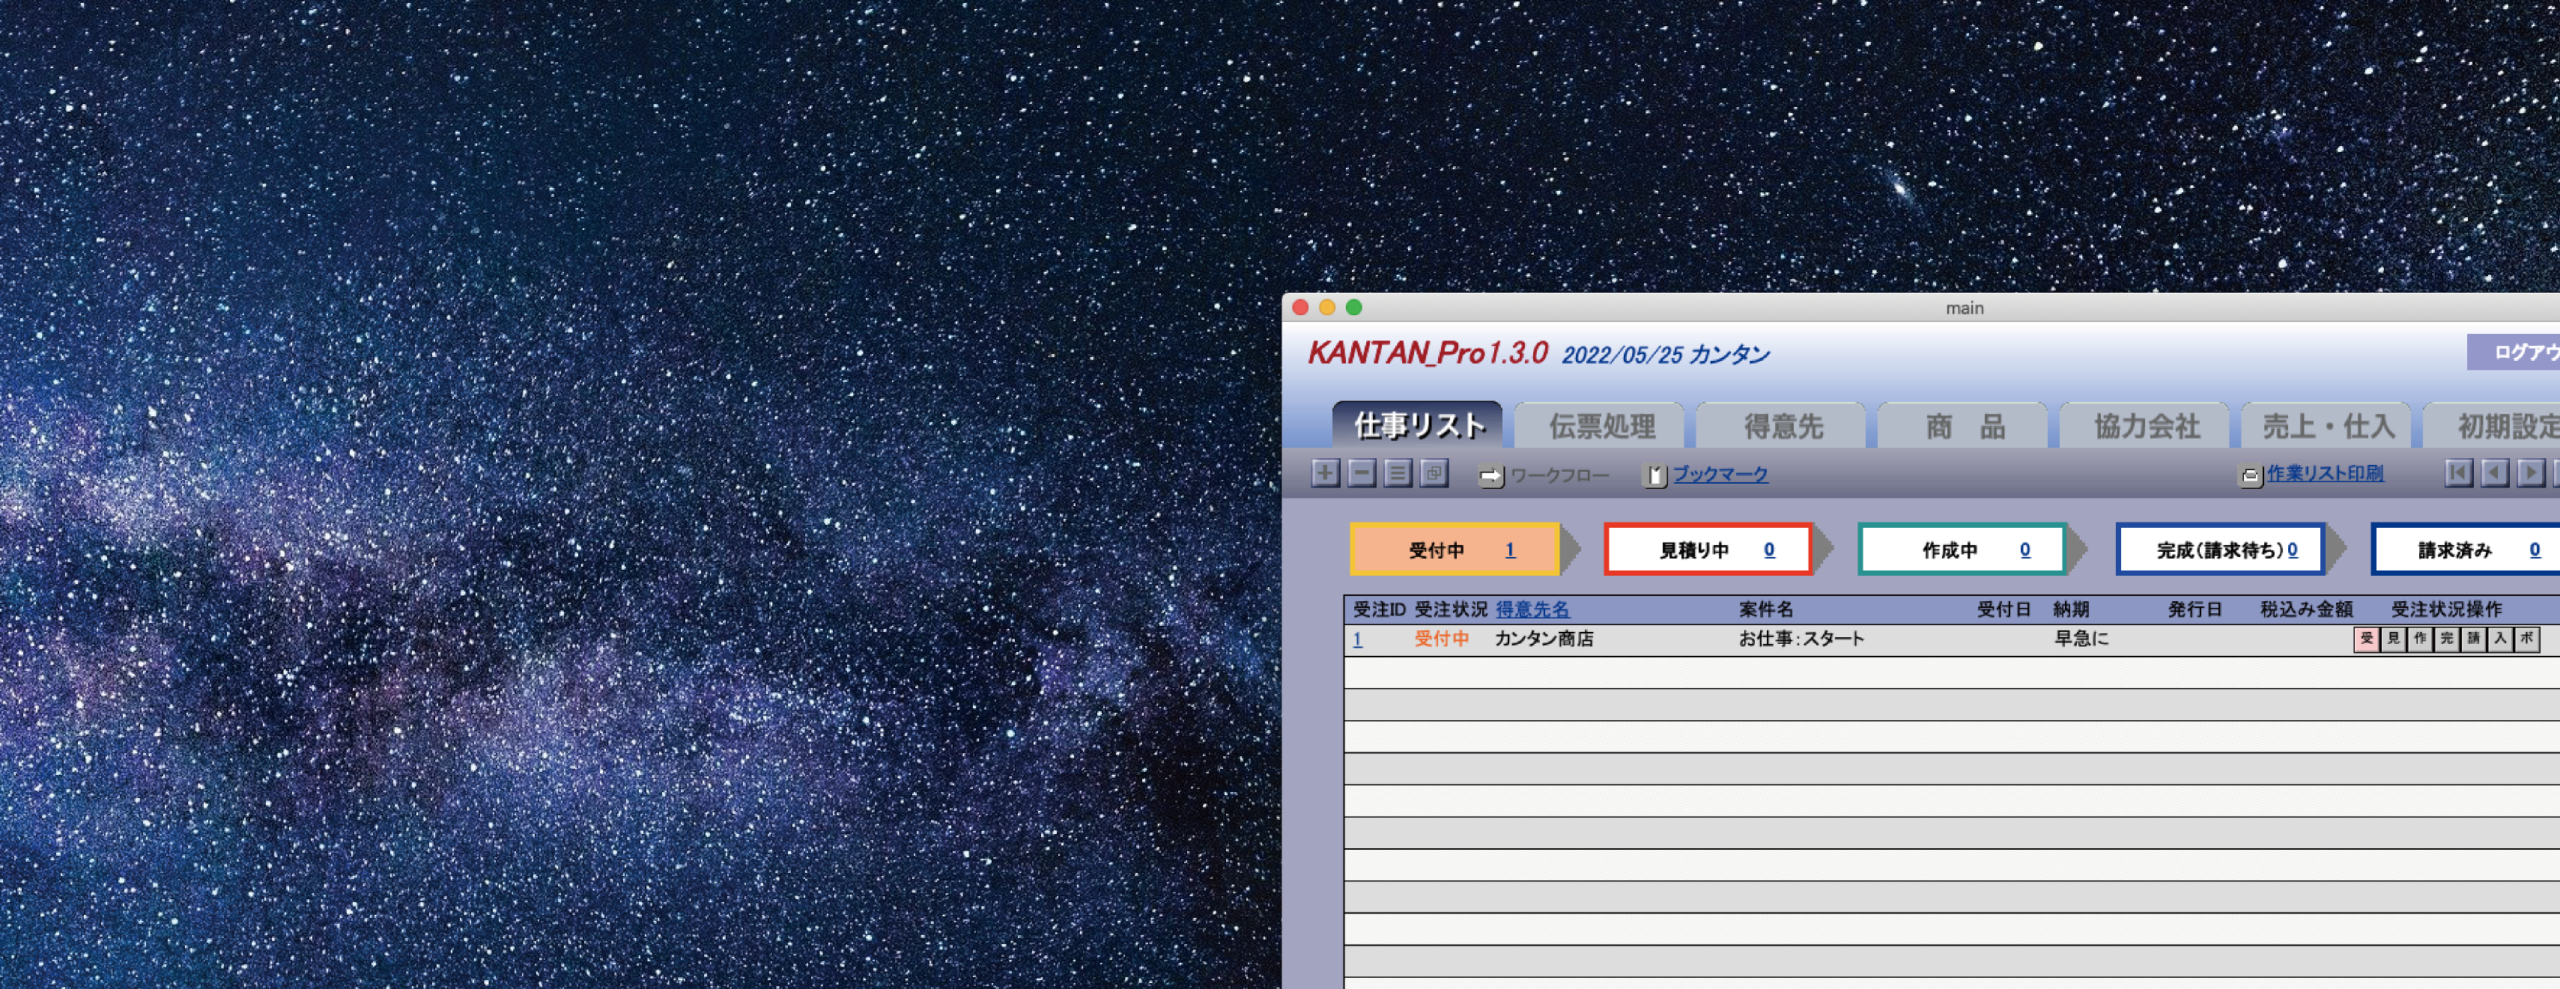Click the 受注状況操作 column header
Screen dimensions: 2560x989
pyautogui.click(x=2446, y=610)
